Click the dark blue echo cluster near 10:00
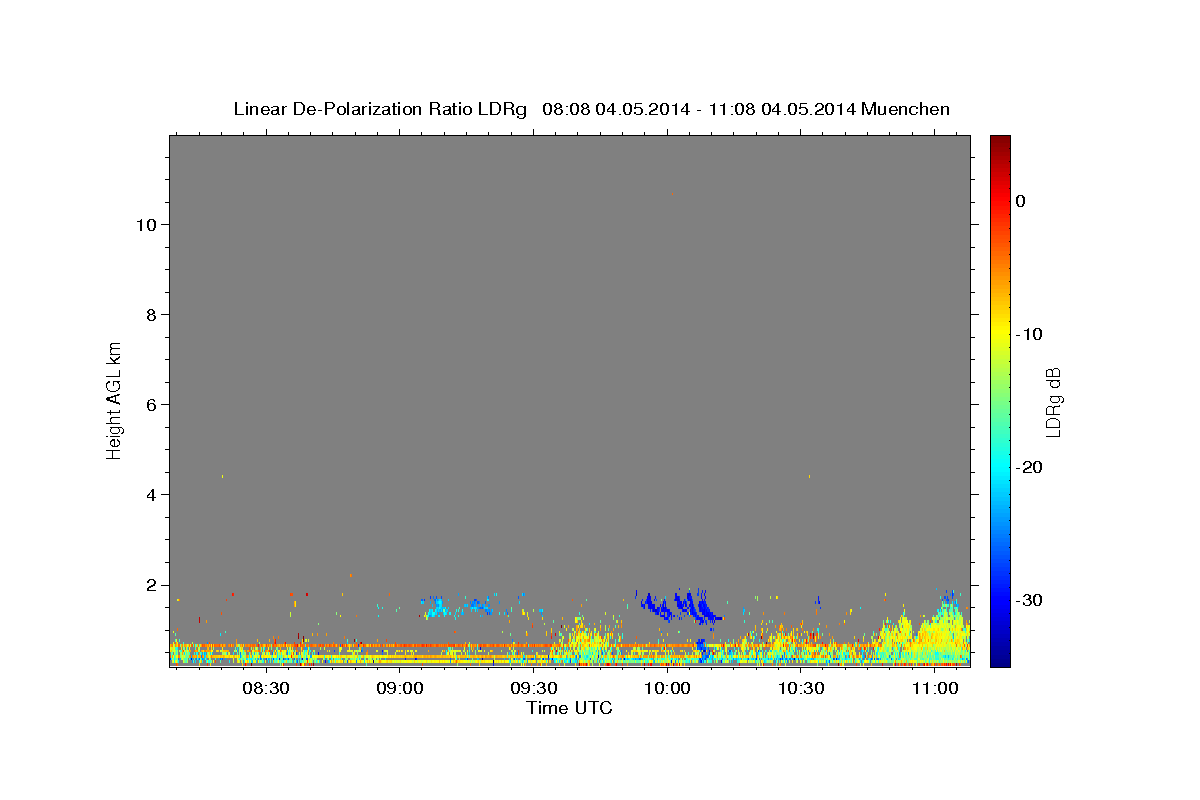The height and width of the screenshot is (800, 1200). click(680, 606)
